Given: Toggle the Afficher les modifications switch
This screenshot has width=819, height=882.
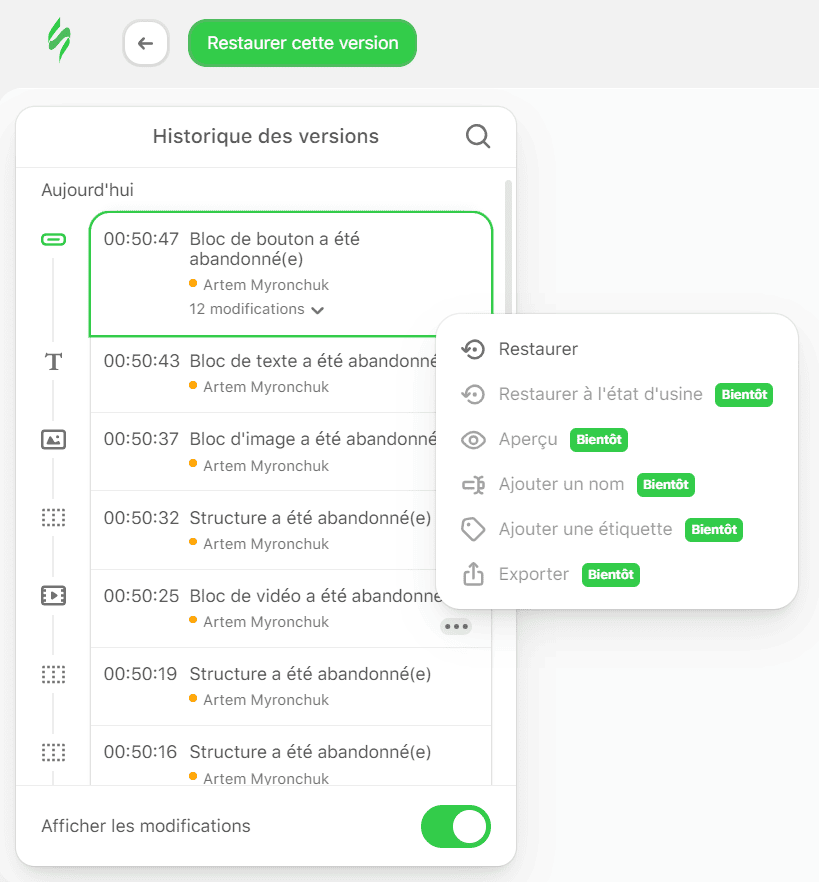Looking at the screenshot, I should pyautogui.click(x=456, y=827).
